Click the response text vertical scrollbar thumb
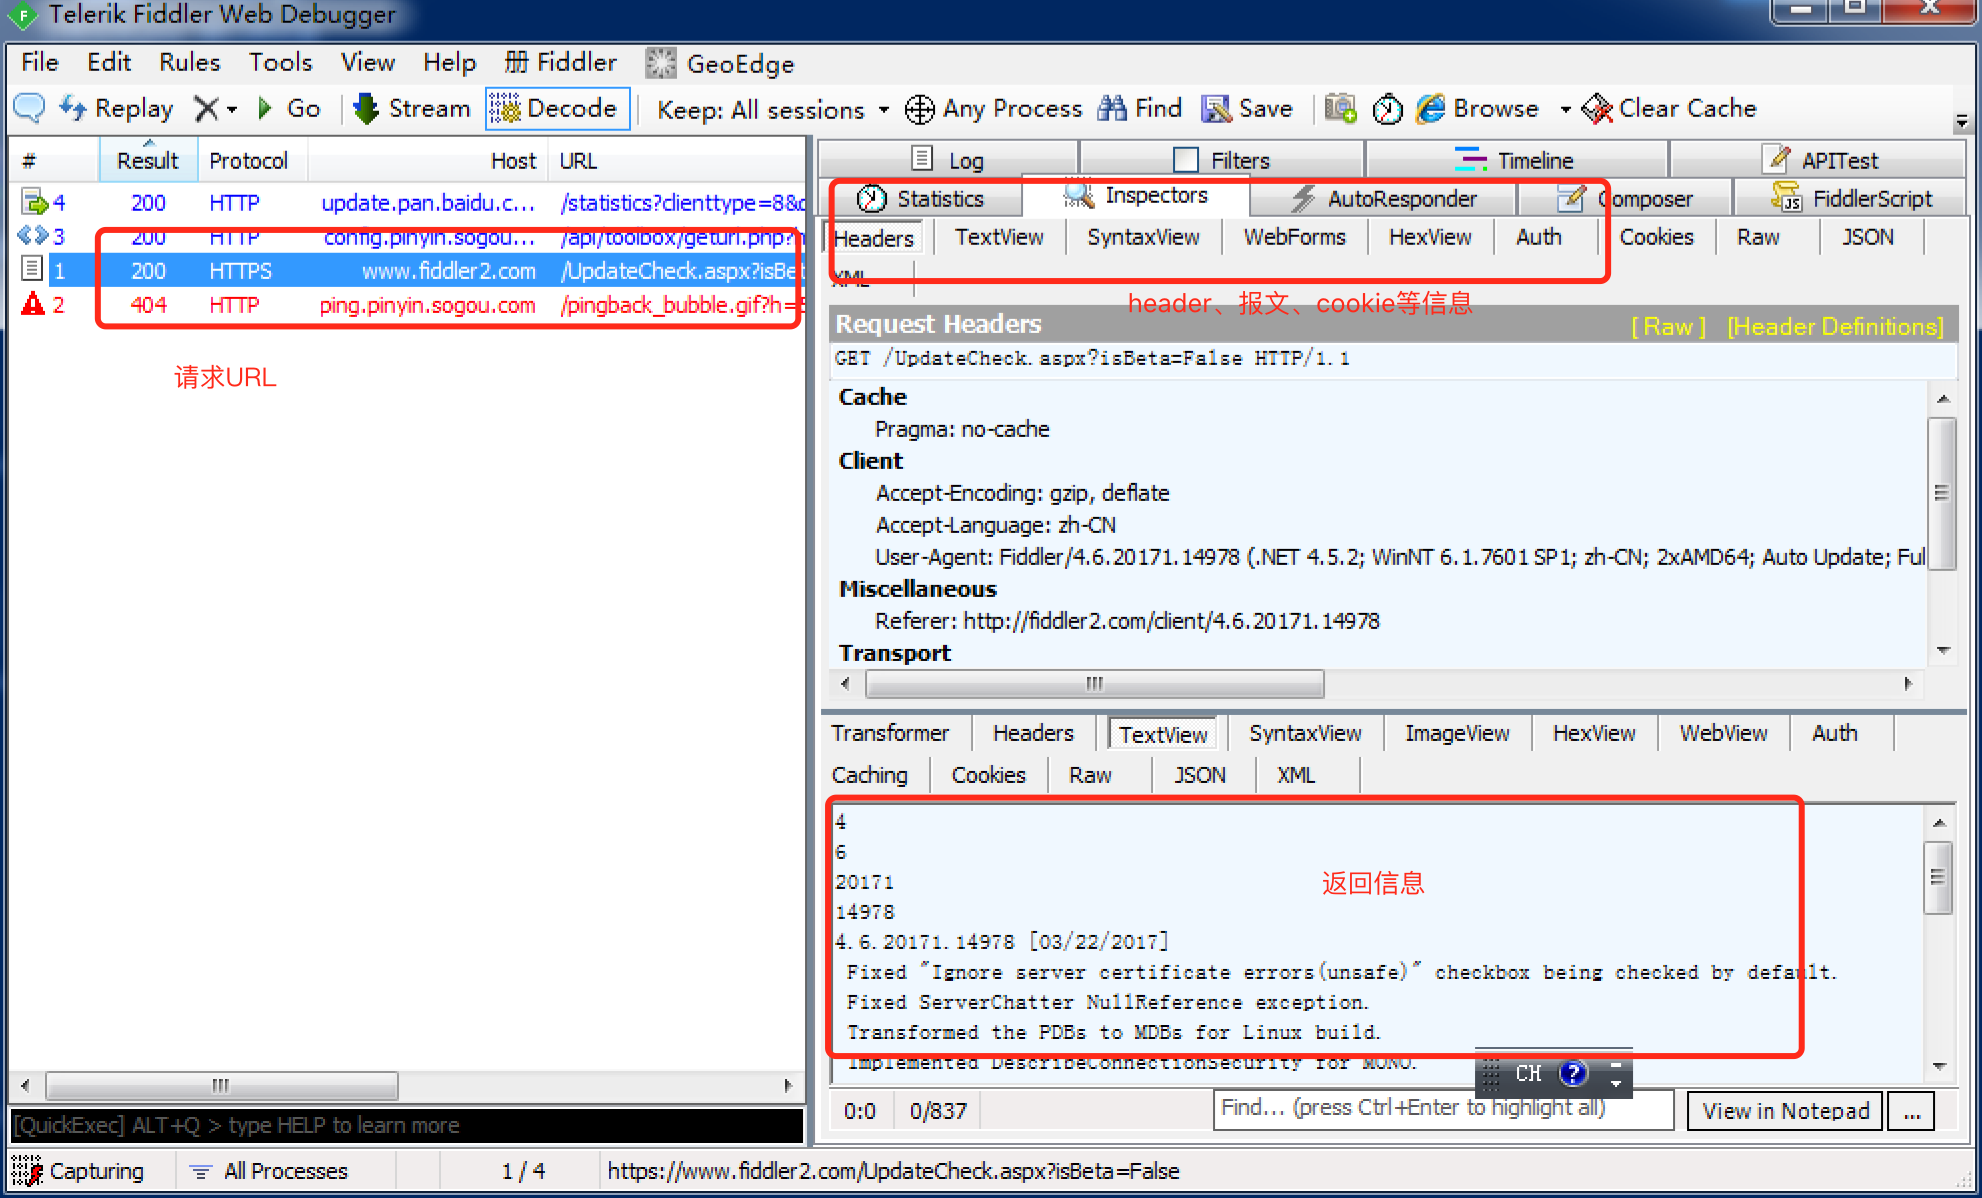 [1938, 877]
